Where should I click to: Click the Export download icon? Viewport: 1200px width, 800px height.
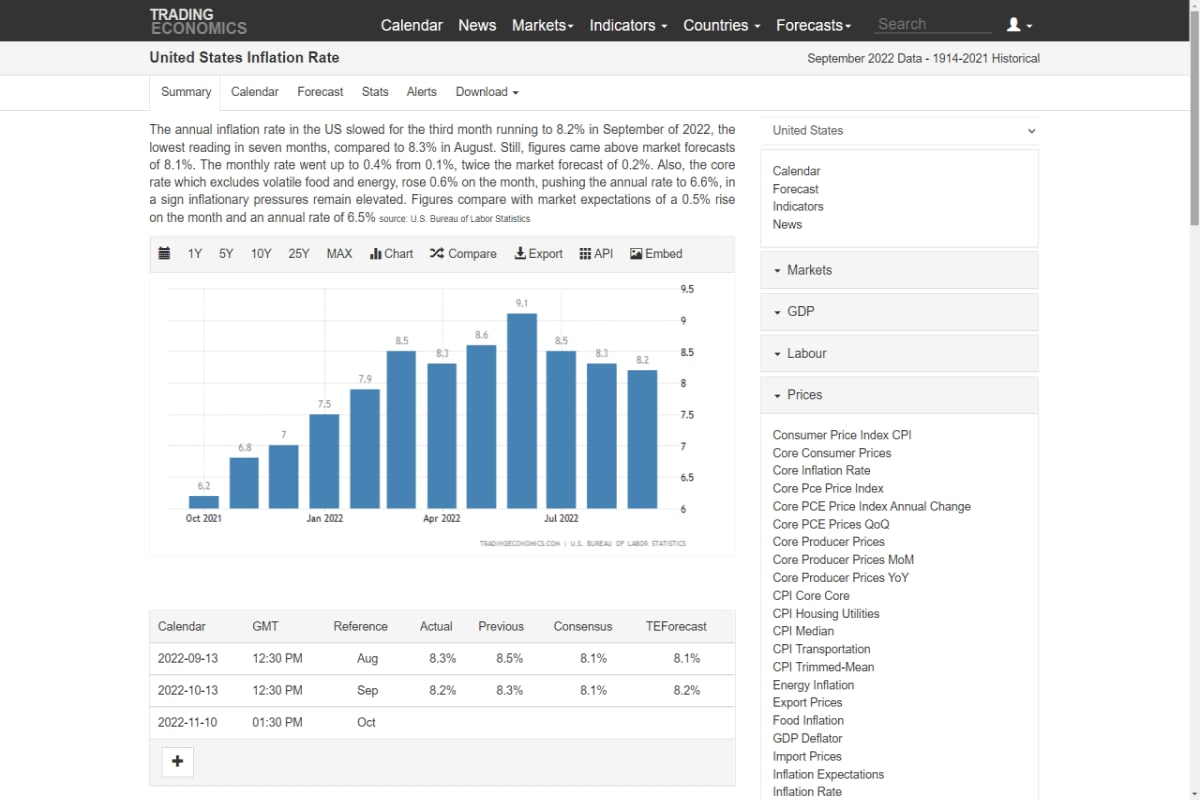pos(520,254)
